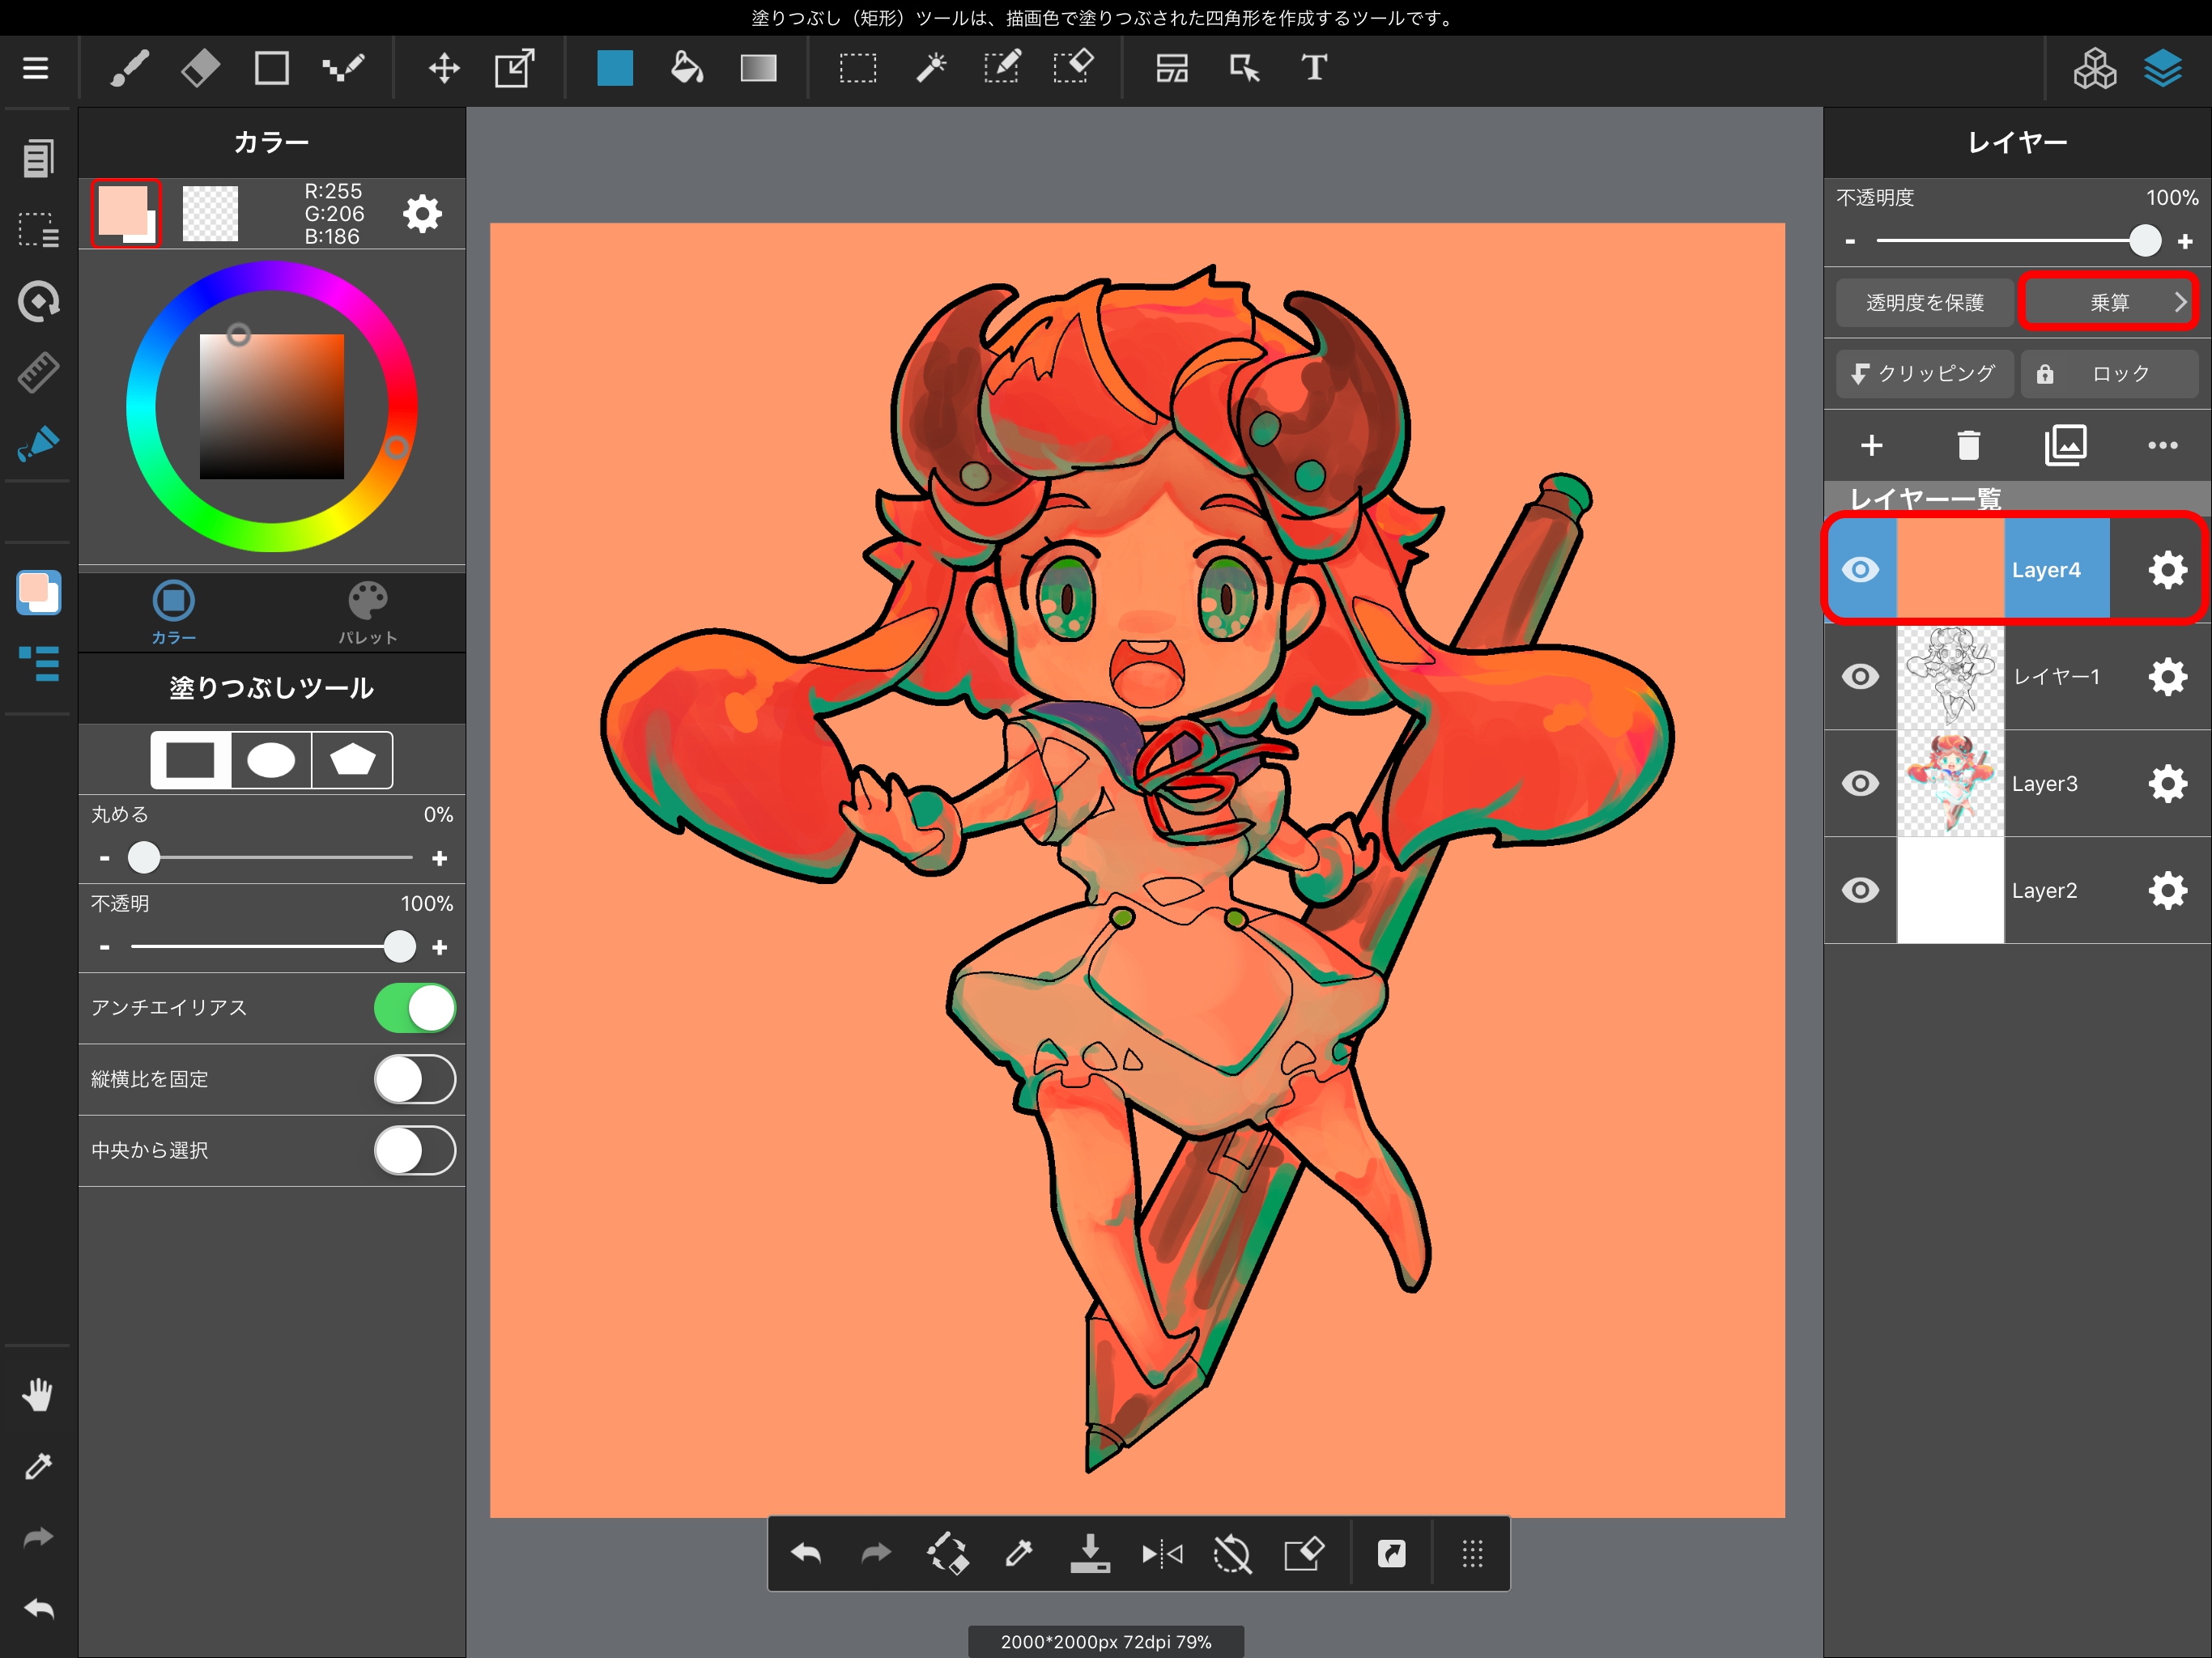This screenshot has width=2212, height=1658.
Task: Select the rectangle shape tool
Action: [x=271, y=68]
